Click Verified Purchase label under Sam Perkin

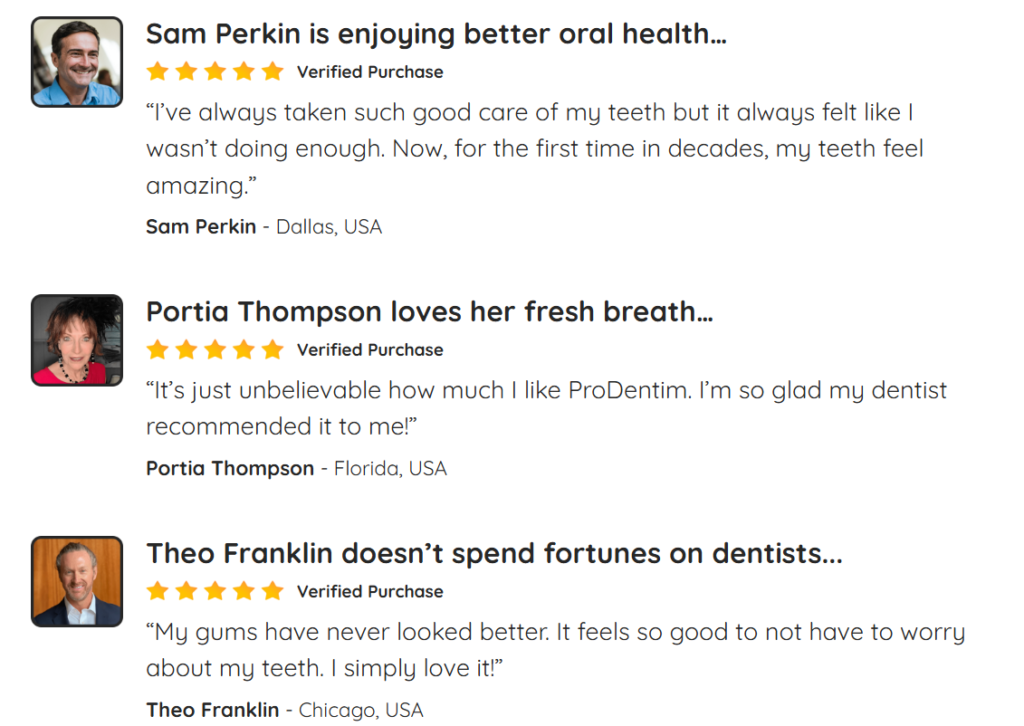click(370, 72)
